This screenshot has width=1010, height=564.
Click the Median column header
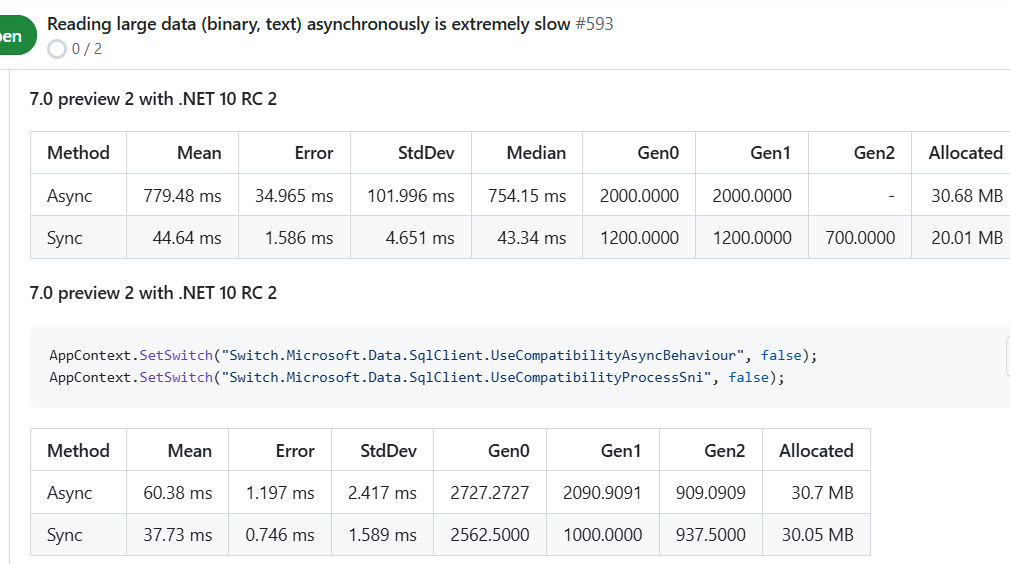point(536,153)
